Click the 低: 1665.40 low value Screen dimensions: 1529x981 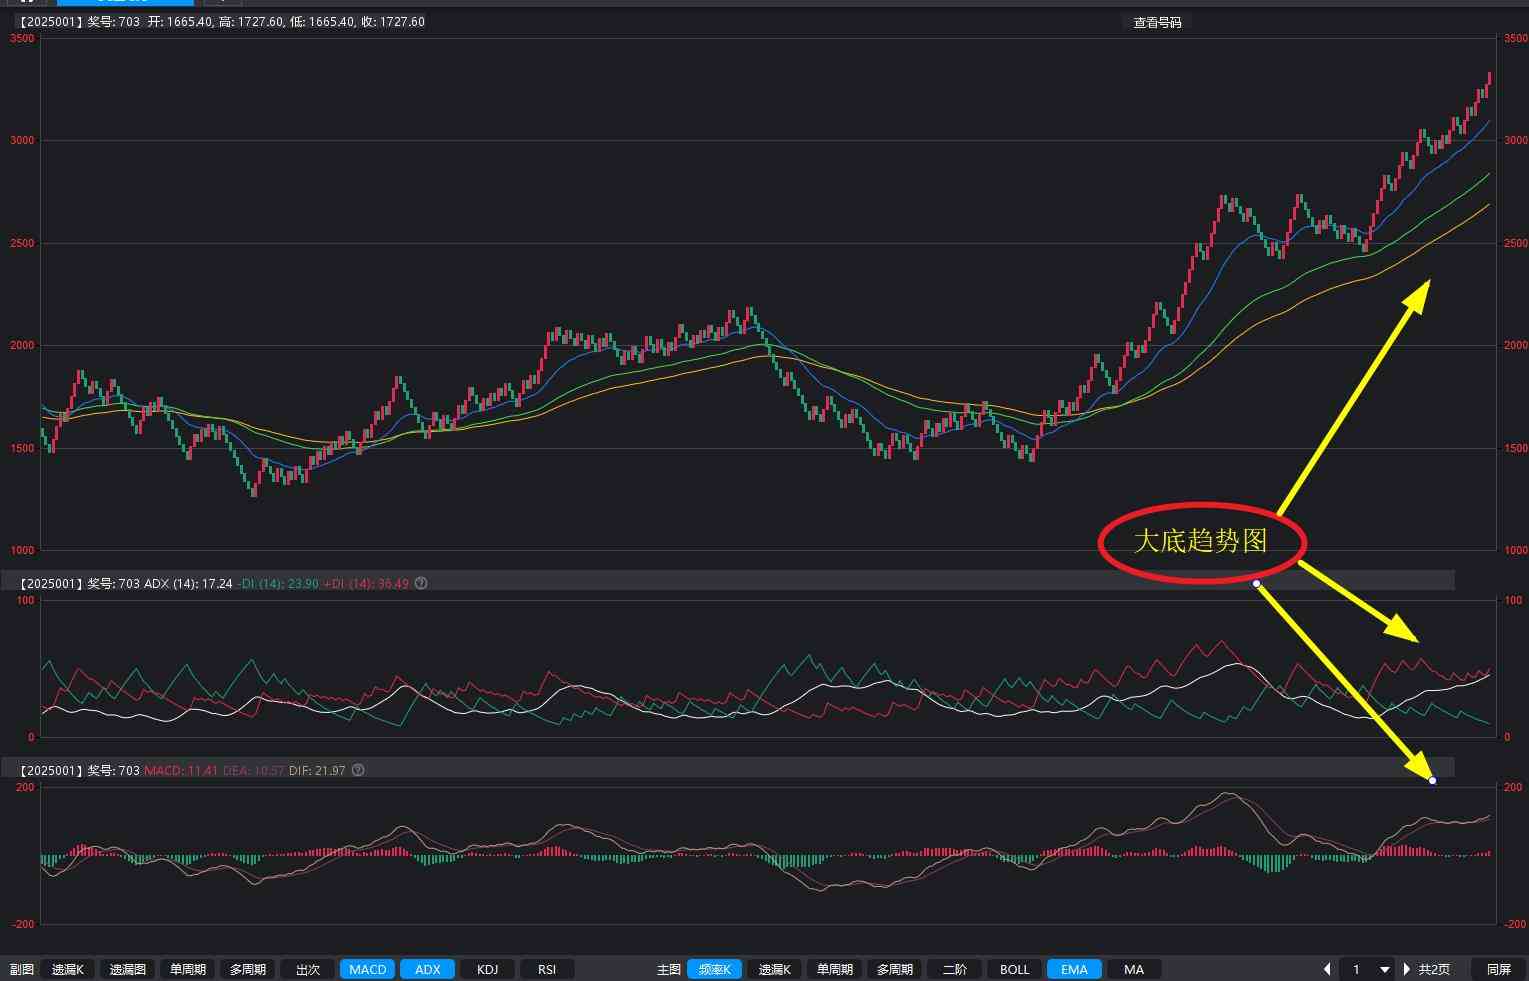coord(322,21)
